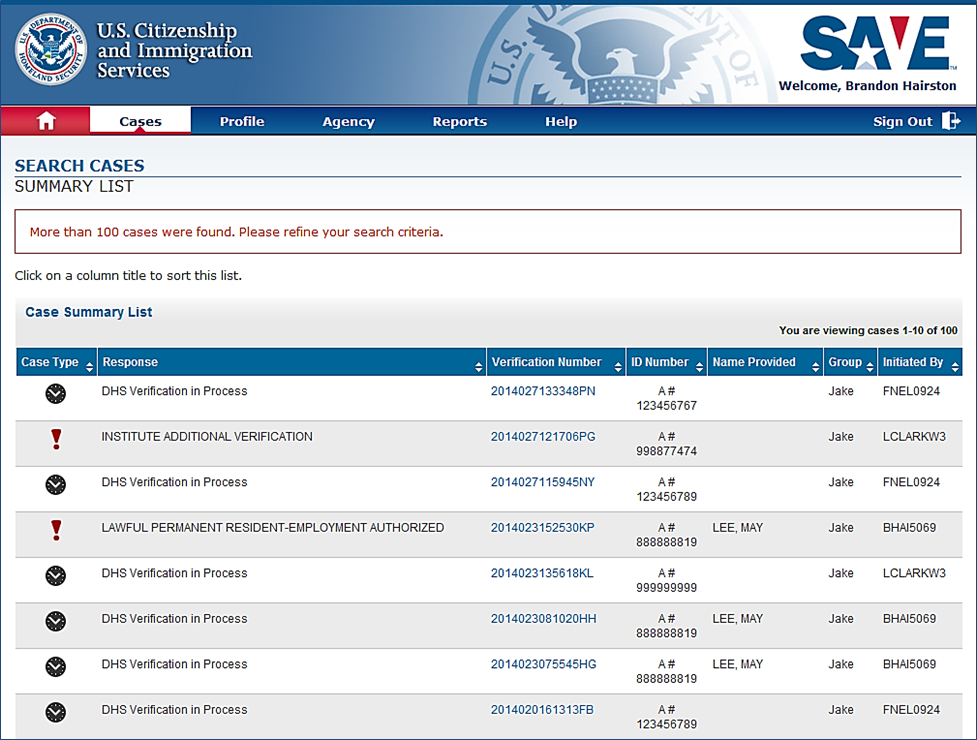The image size is (977, 740).
Task: Open the Help menu
Action: click(561, 121)
